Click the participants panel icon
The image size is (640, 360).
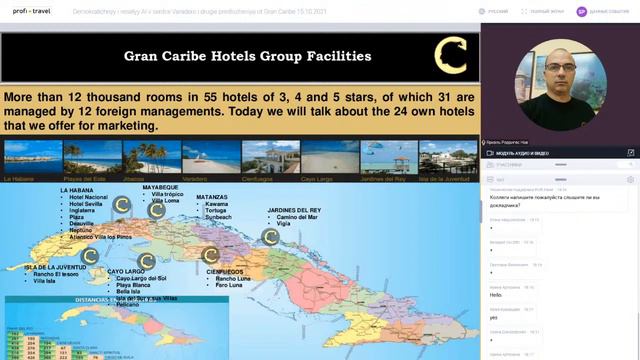point(490,164)
